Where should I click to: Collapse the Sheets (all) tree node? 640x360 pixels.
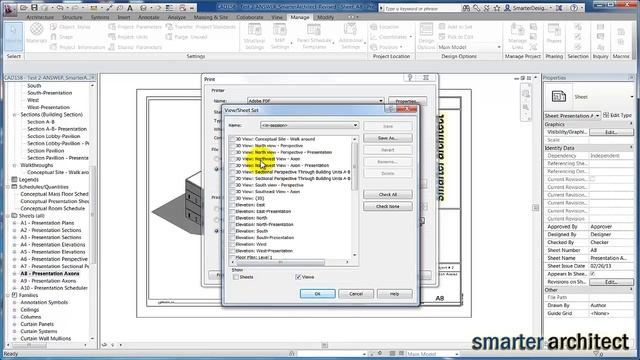tap(8, 216)
